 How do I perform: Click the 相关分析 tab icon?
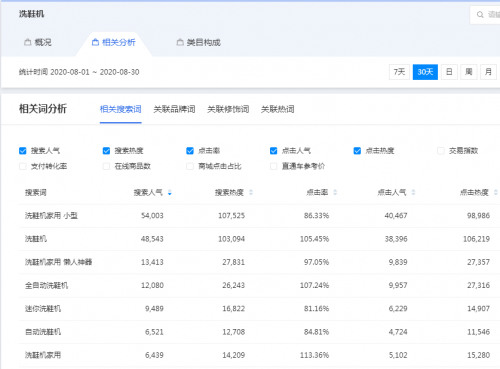(x=95, y=42)
